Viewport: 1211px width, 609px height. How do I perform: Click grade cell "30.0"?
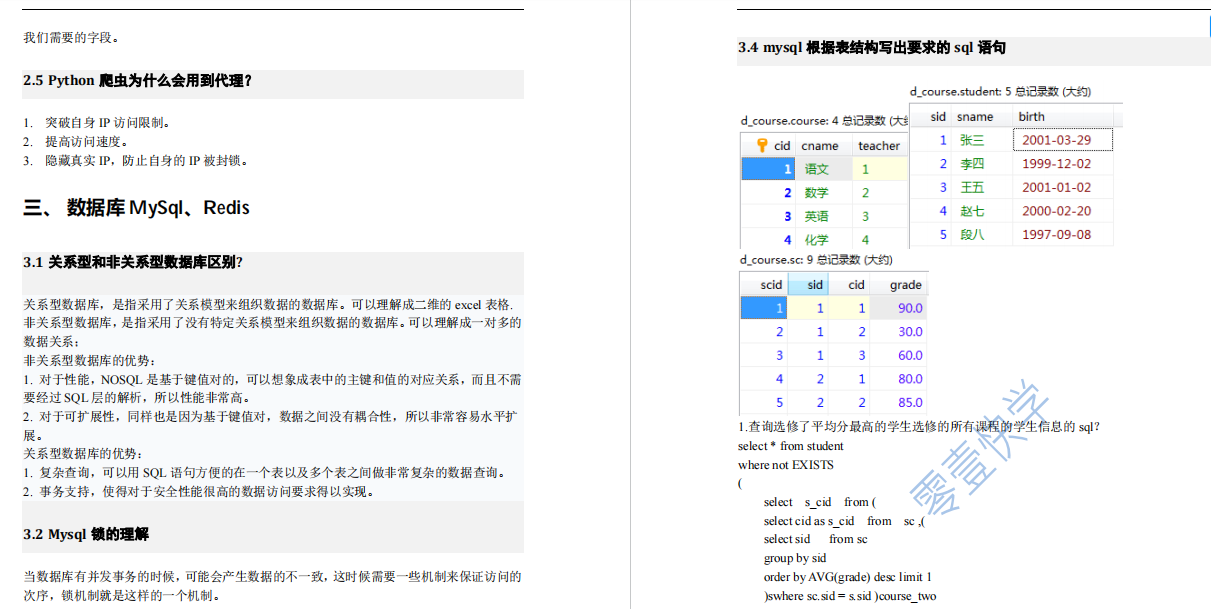[910, 332]
